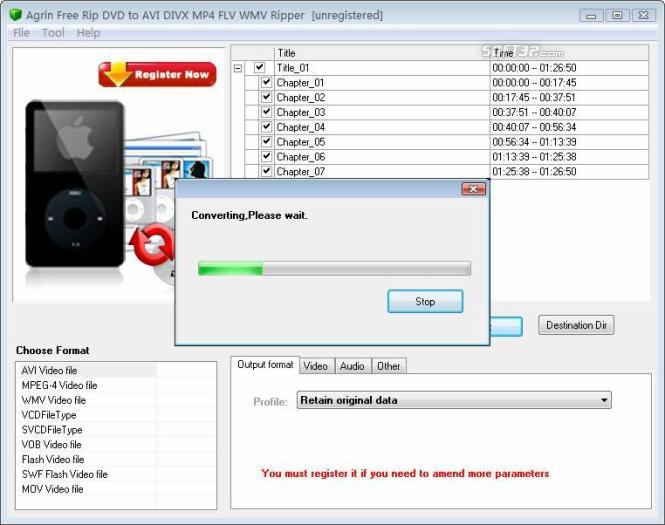Stop the conversion in progress

click(425, 301)
